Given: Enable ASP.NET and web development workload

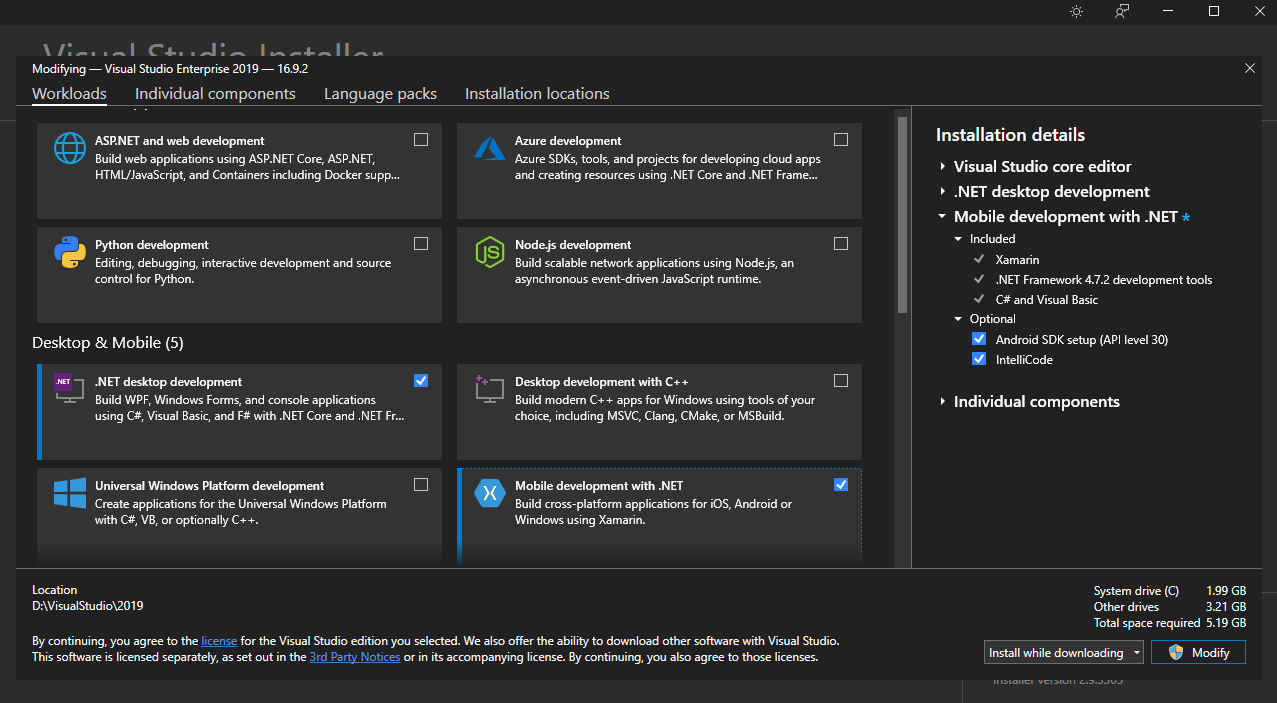Looking at the screenshot, I should click(421, 139).
